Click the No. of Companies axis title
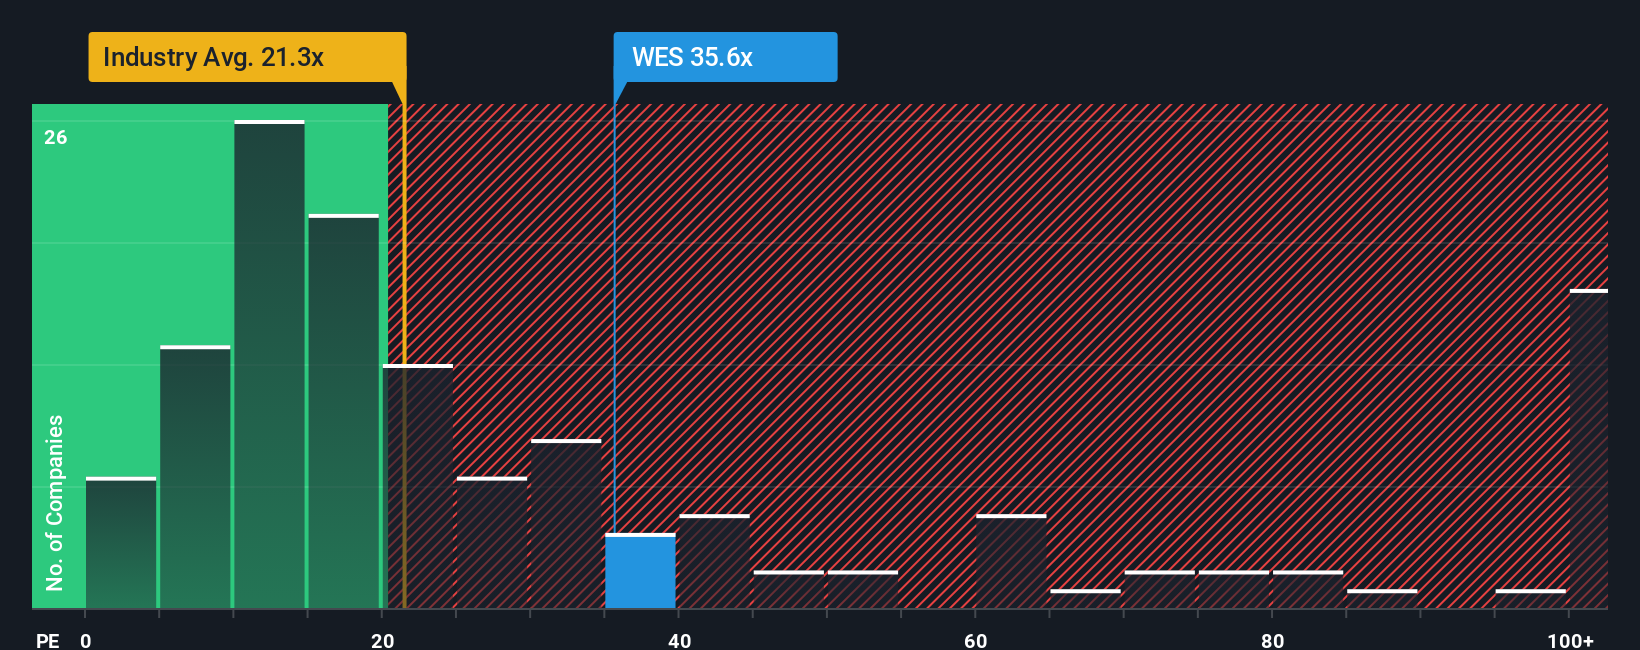 tap(55, 503)
